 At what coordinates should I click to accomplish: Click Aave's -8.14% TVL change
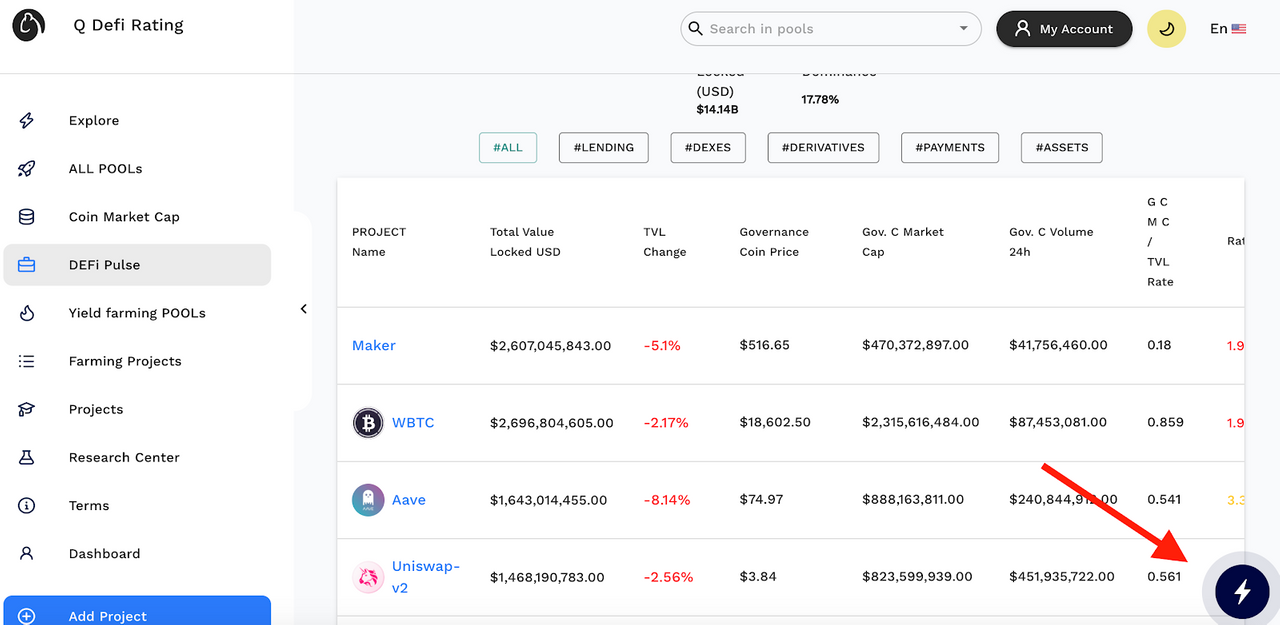point(667,500)
